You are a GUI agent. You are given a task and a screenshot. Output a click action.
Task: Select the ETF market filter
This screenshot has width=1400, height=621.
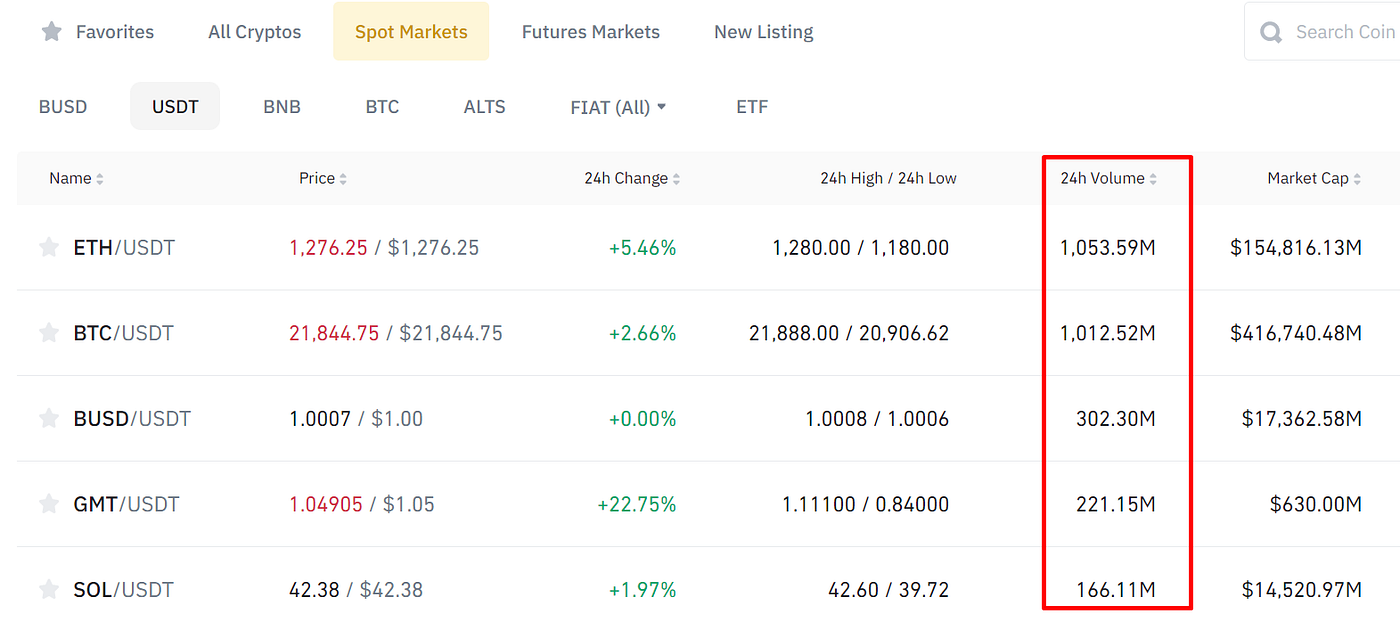(x=752, y=107)
